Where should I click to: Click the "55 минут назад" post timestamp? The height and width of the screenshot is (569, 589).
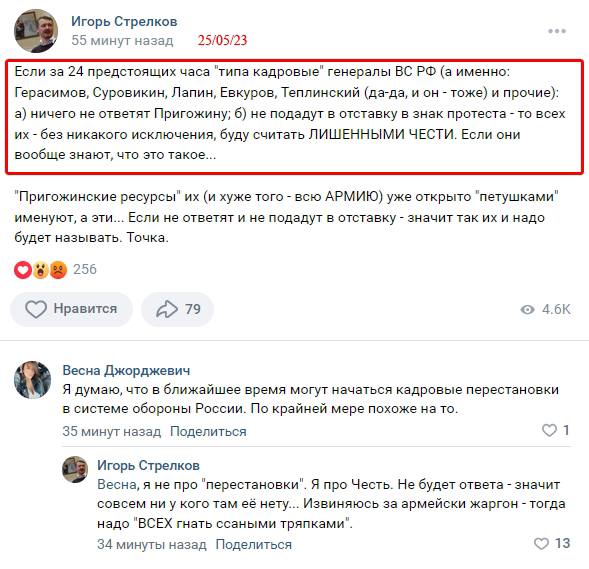[x=122, y=40]
